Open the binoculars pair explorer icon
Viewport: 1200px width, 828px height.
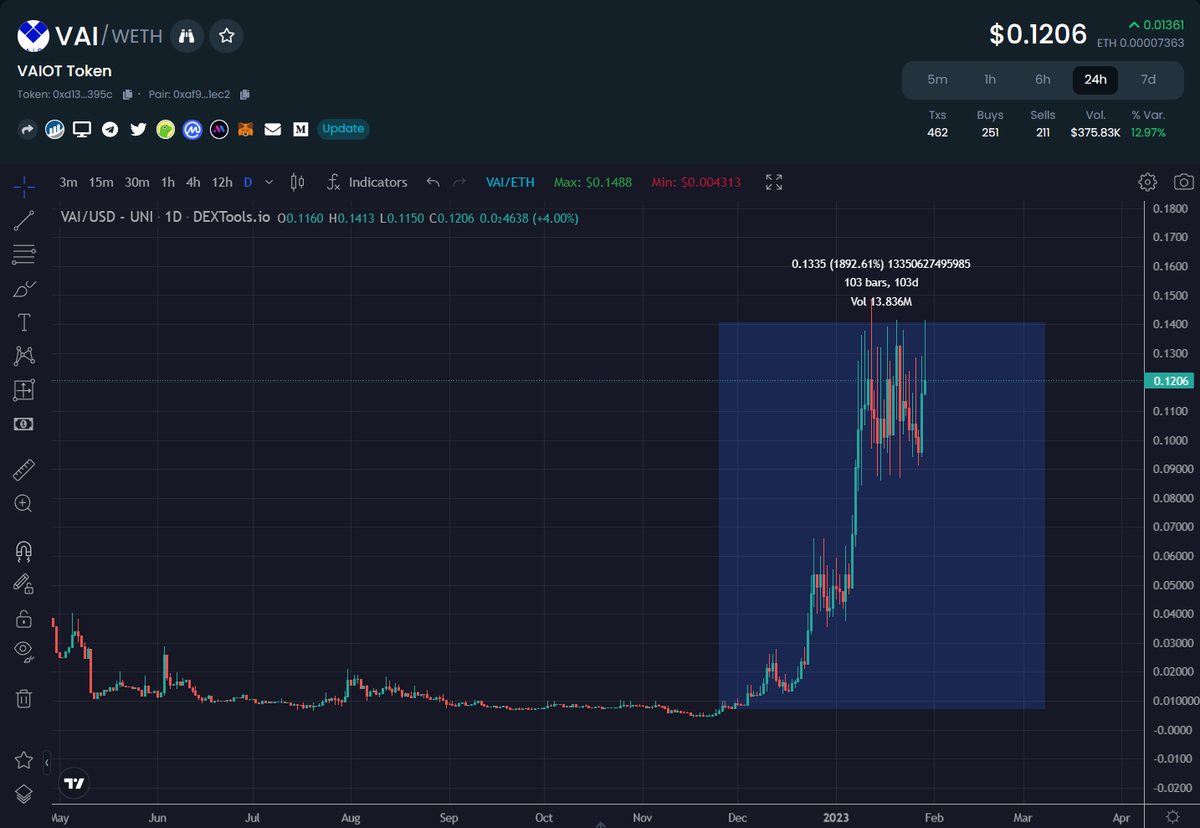186,36
